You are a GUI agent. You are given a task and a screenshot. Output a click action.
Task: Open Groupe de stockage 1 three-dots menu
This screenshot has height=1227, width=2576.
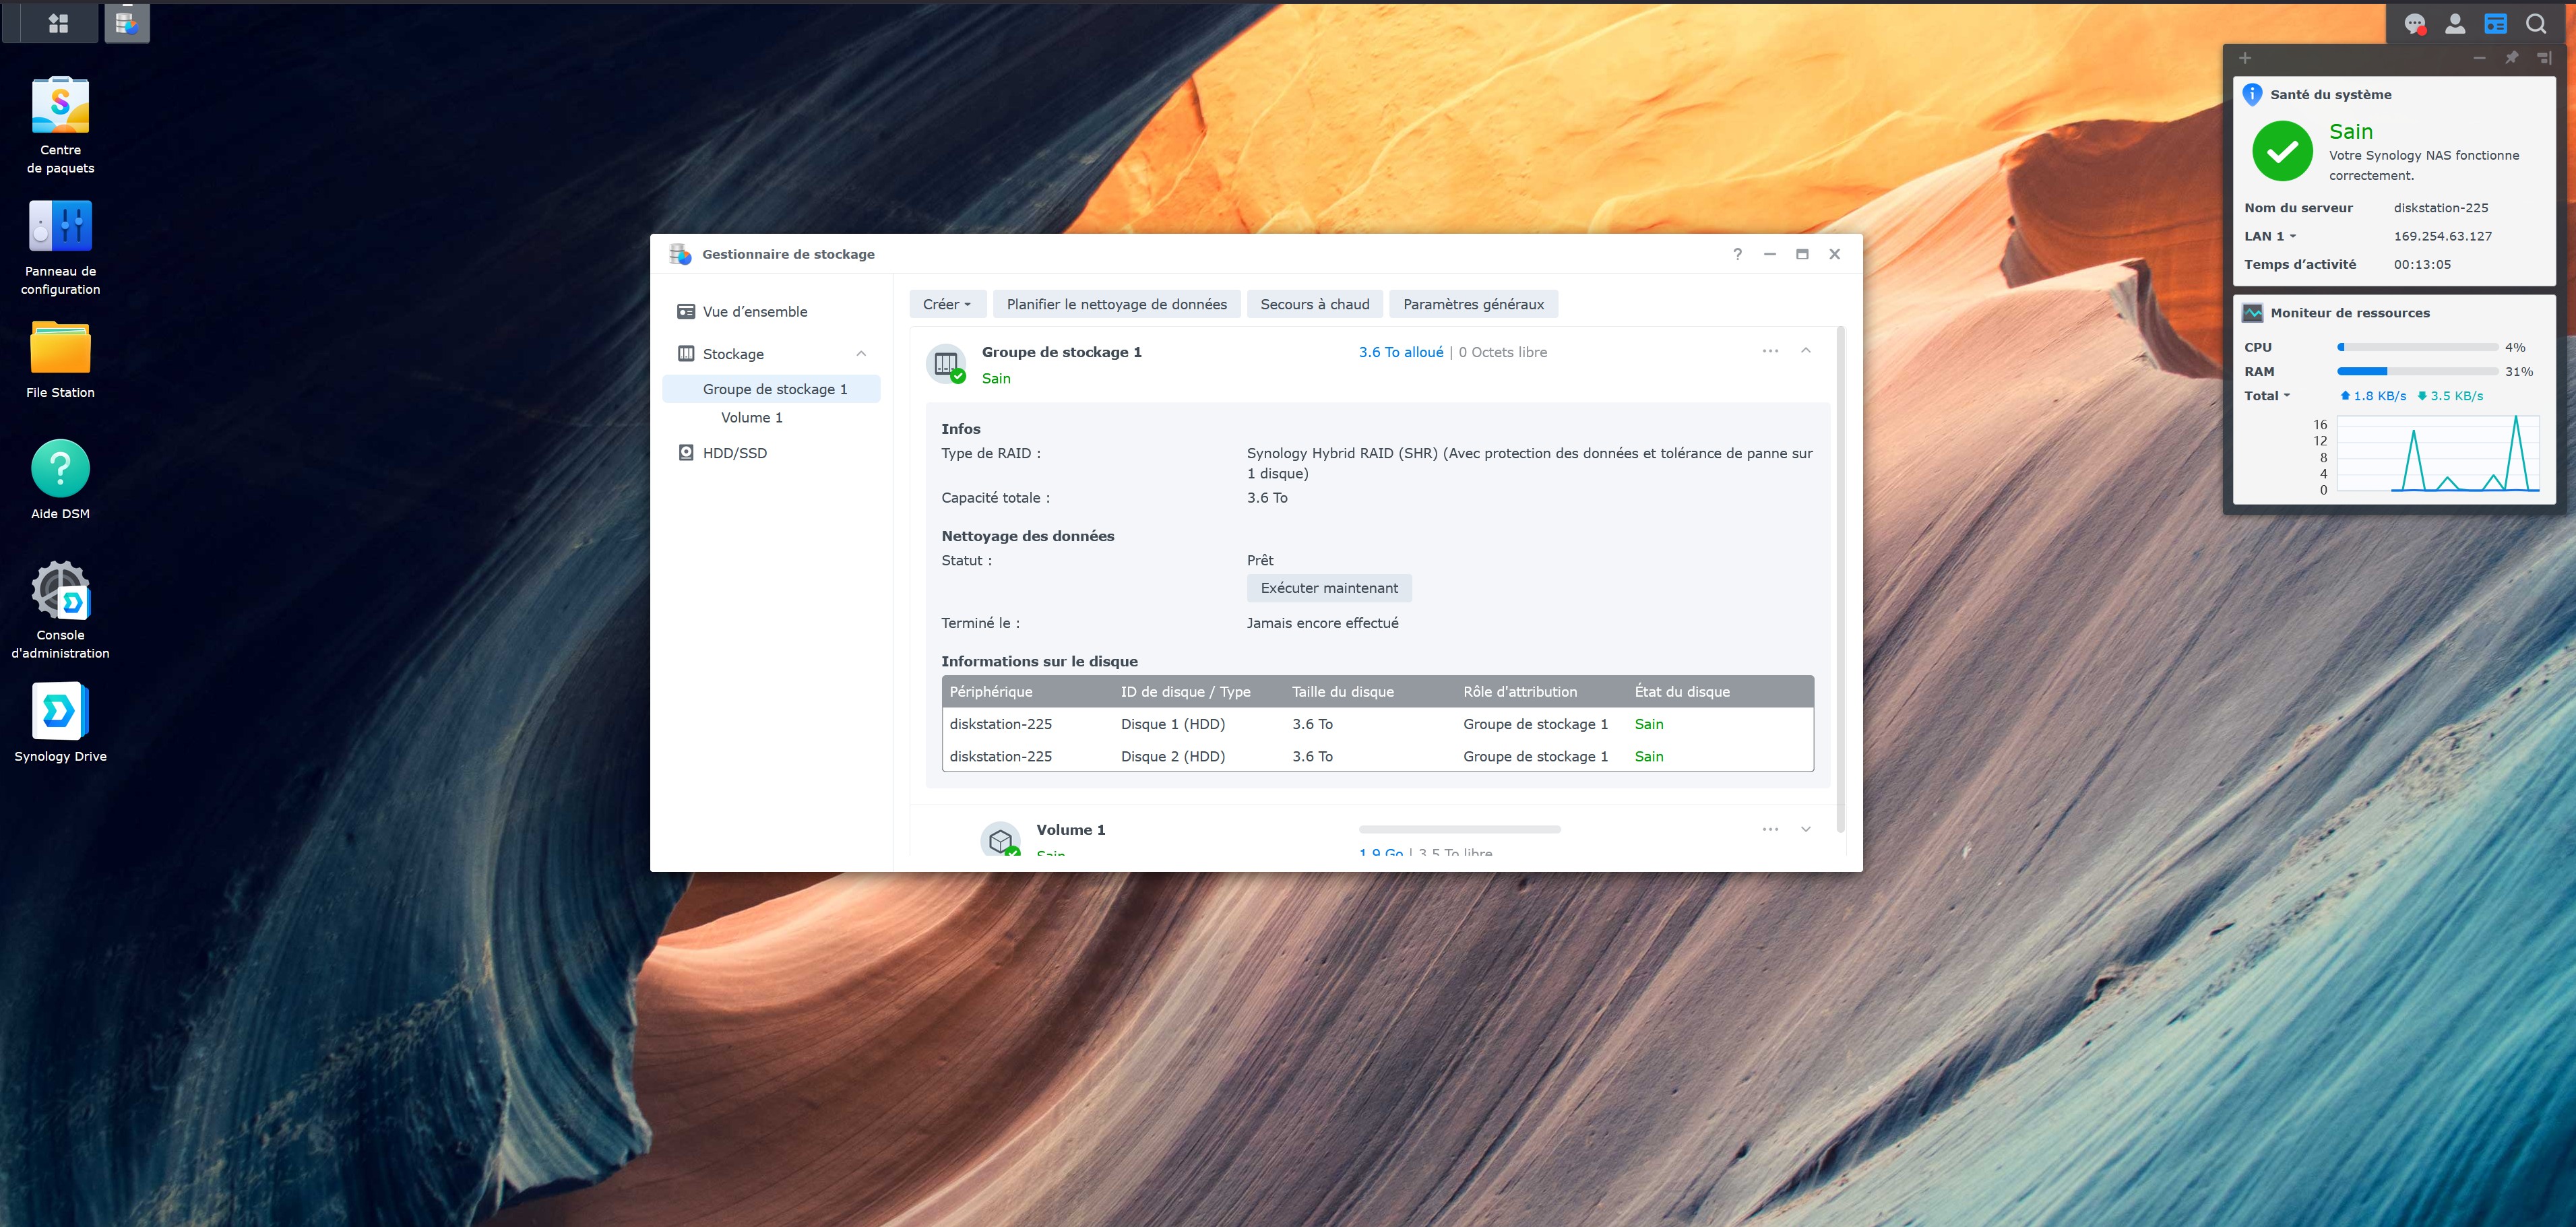click(x=1770, y=351)
